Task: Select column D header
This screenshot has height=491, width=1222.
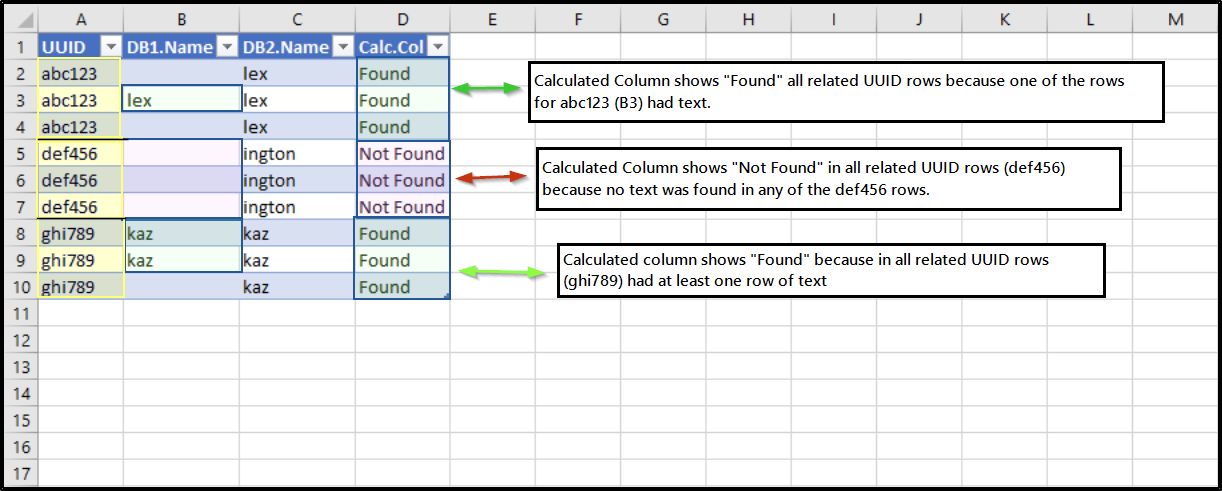Action: point(403,20)
